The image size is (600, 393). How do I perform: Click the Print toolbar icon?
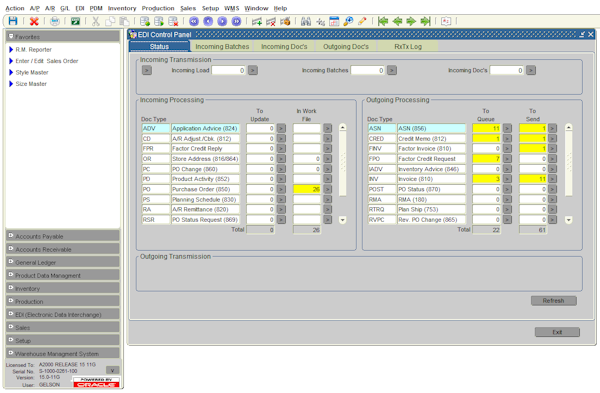[x=55, y=21]
